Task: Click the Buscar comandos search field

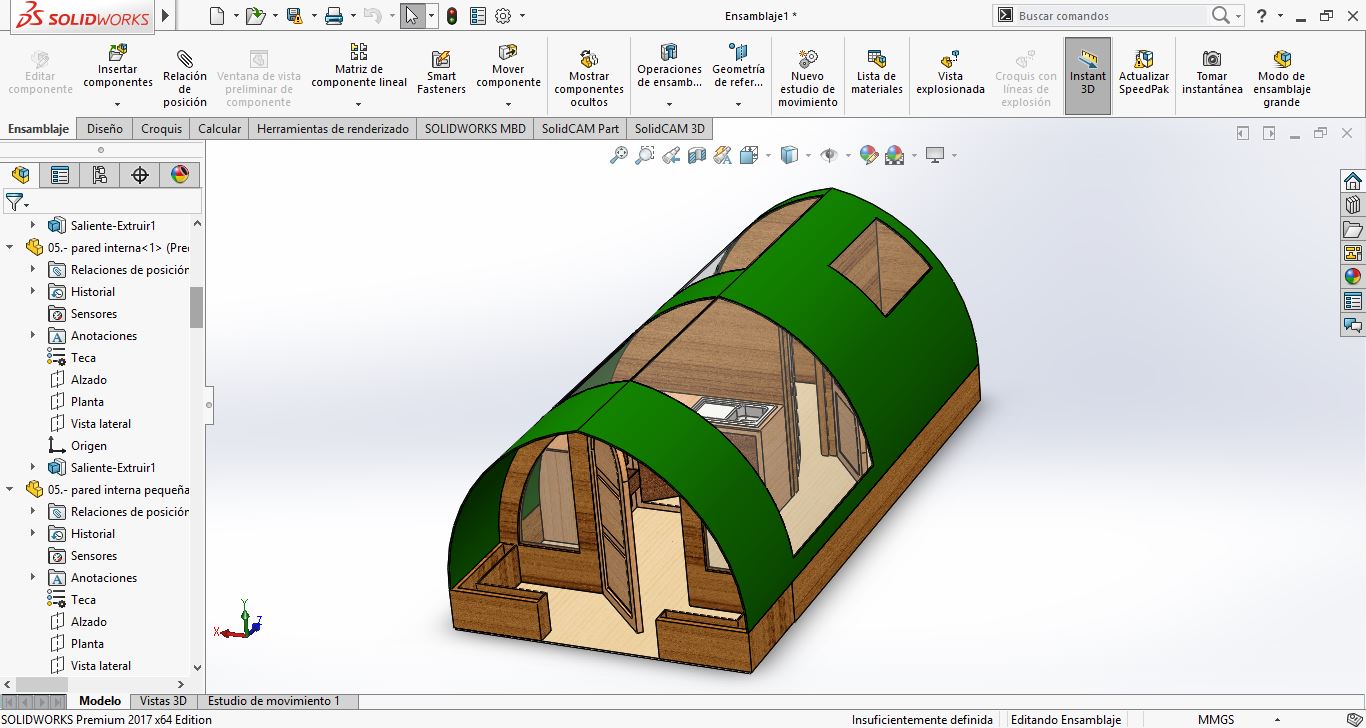Action: point(1110,16)
